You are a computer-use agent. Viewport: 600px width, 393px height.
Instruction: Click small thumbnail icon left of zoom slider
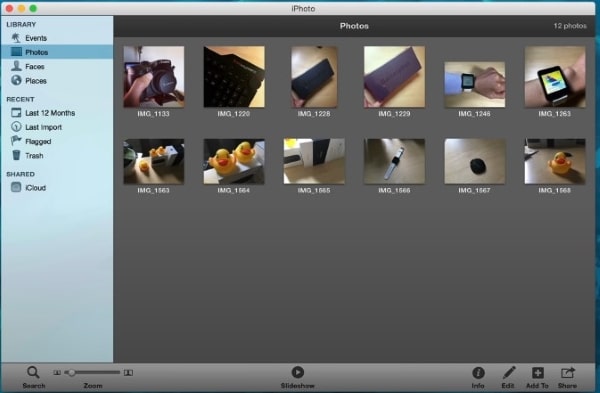[57, 372]
